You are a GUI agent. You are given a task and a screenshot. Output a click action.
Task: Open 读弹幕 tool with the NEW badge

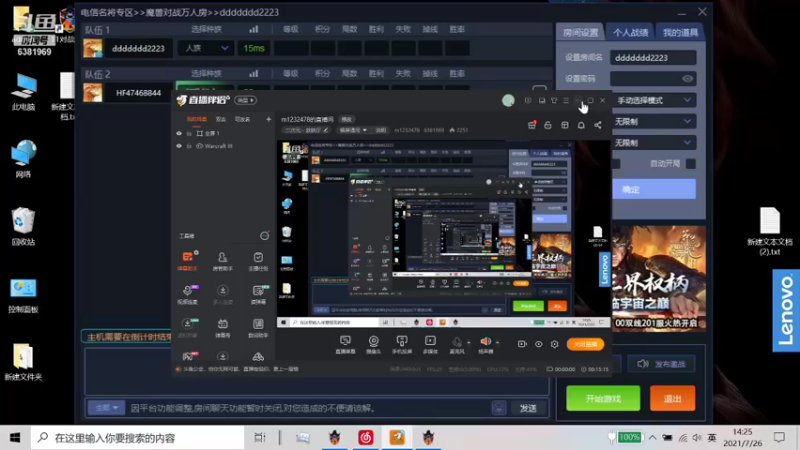tap(258, 294)
